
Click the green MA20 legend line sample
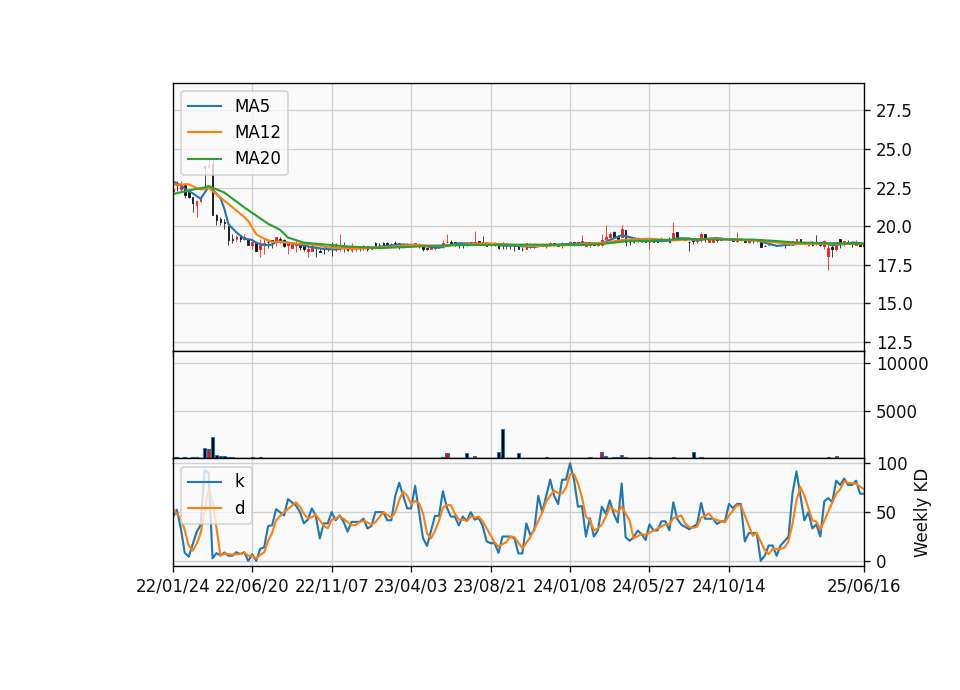coord(204,159)
